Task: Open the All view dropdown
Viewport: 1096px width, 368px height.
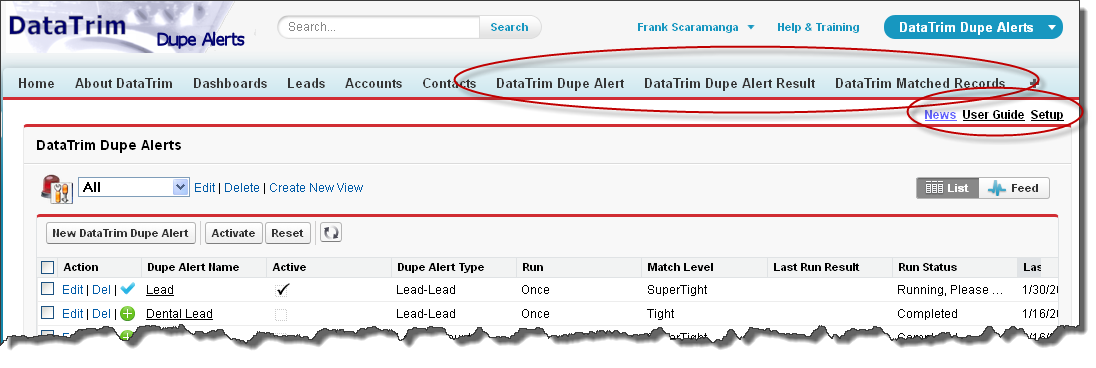Action: 134,187
